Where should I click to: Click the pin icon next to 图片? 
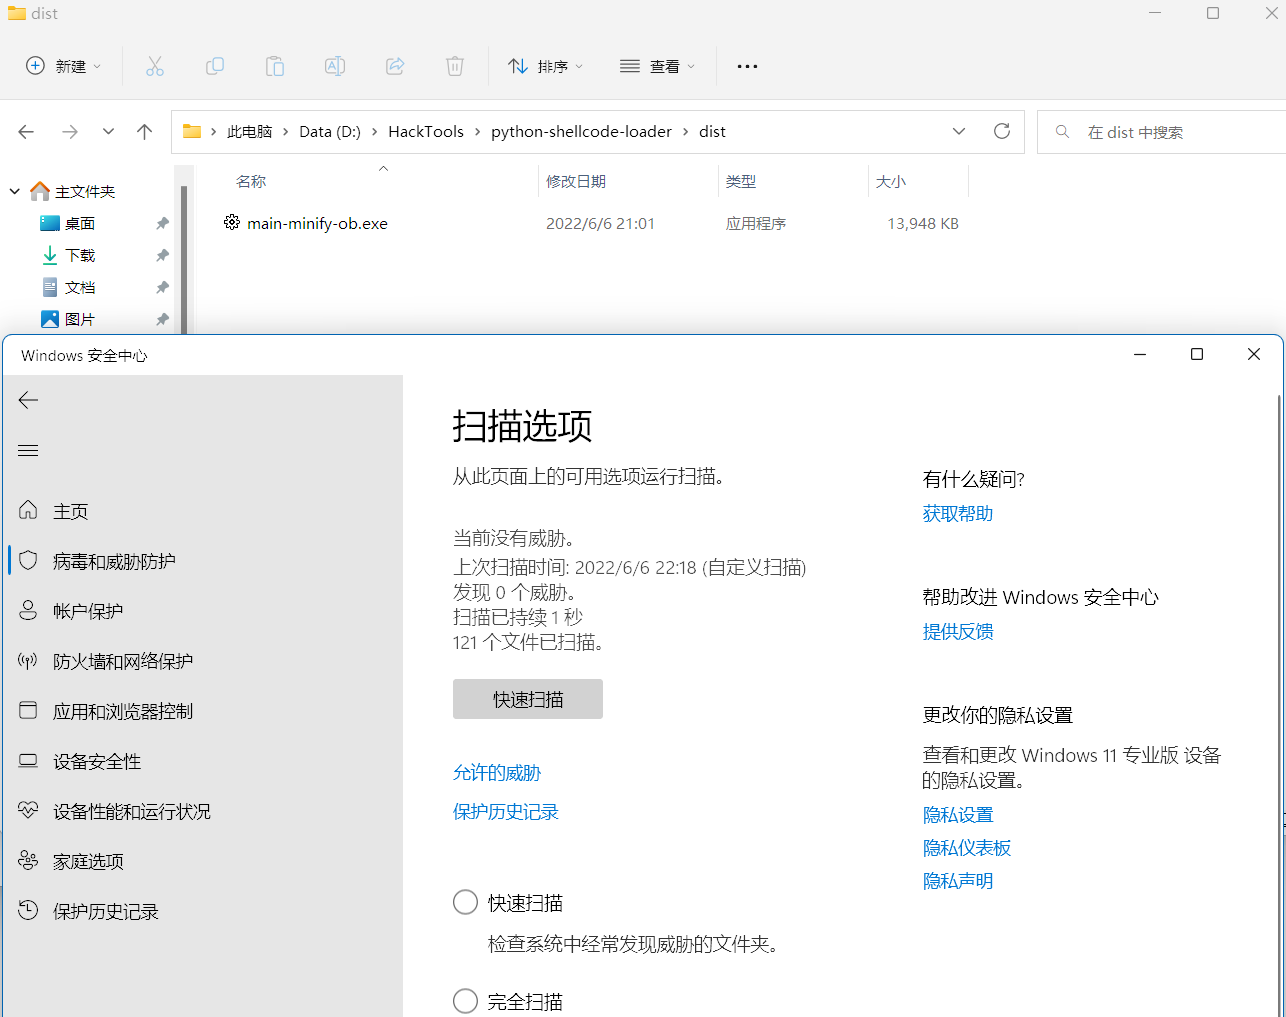coord(162,320)
